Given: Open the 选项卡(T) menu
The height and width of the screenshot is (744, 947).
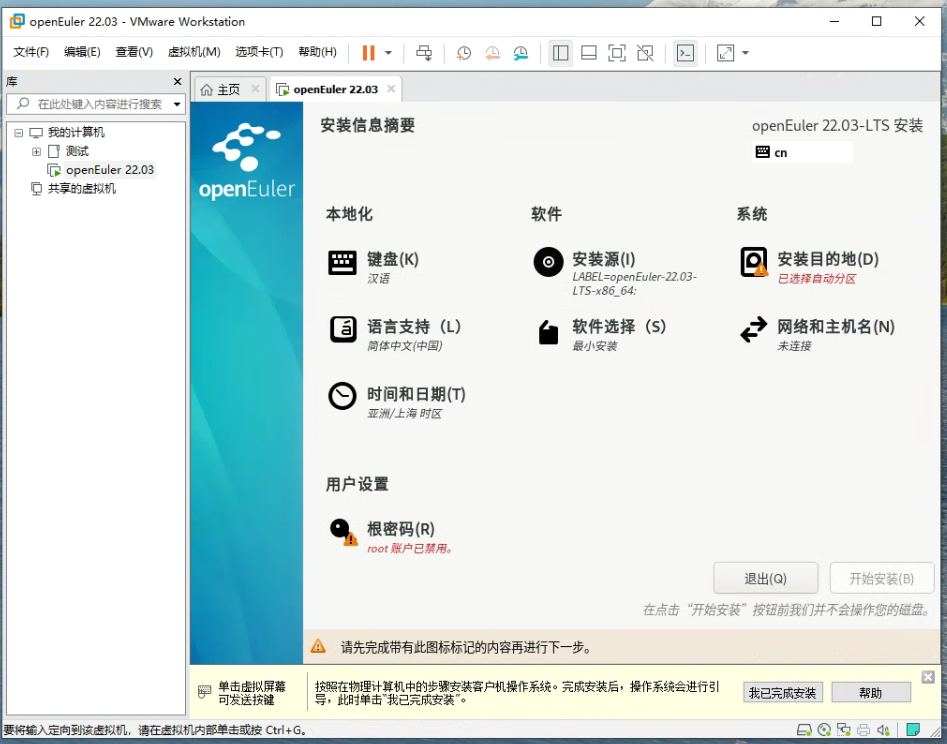Looking at the screenshot, I should pos(259,52).
